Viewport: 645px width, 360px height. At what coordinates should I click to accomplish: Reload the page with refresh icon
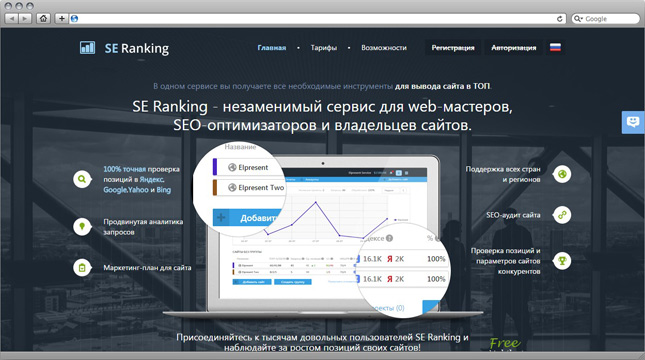[x=559, y=19]
